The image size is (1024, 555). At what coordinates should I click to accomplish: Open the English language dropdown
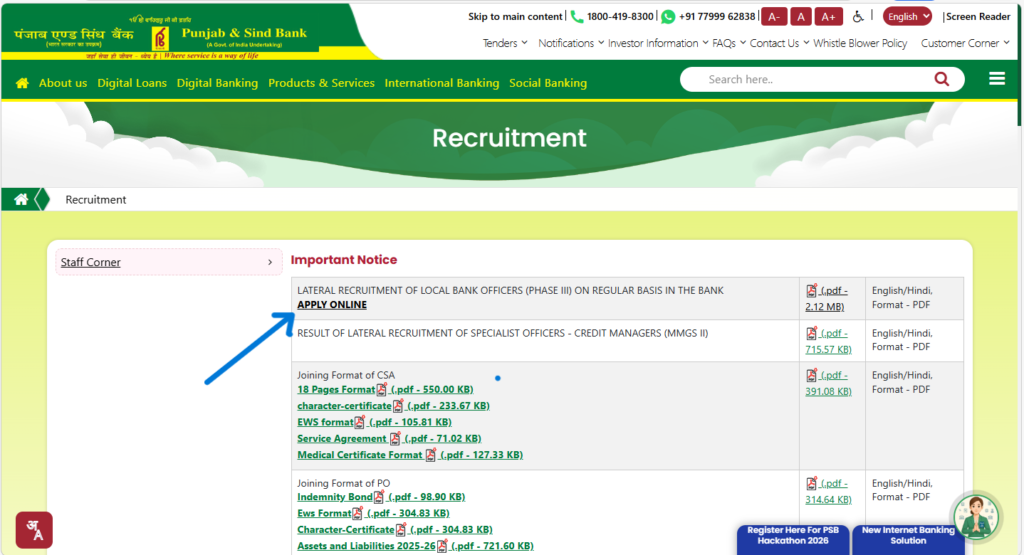point(907,16)
